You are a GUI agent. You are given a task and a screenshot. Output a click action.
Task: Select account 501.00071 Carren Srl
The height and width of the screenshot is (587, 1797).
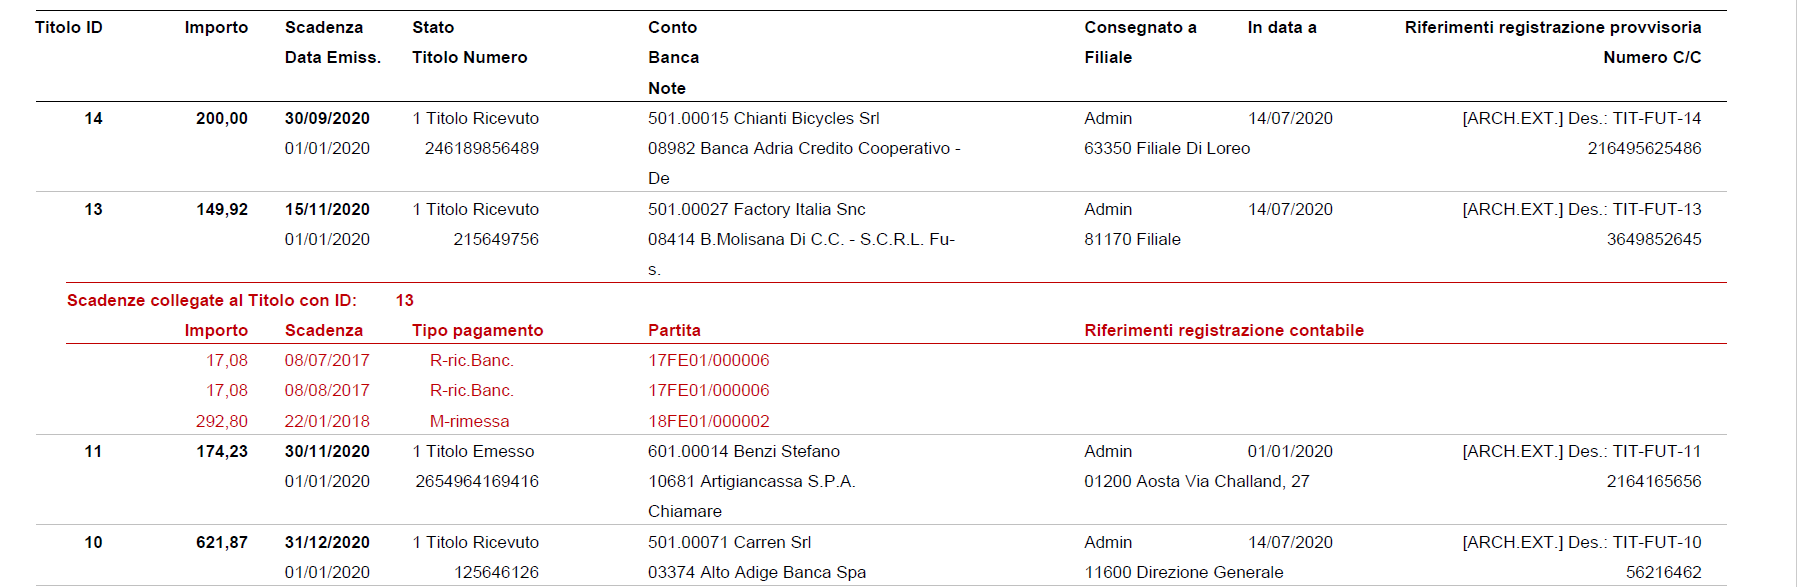point(729,543)
